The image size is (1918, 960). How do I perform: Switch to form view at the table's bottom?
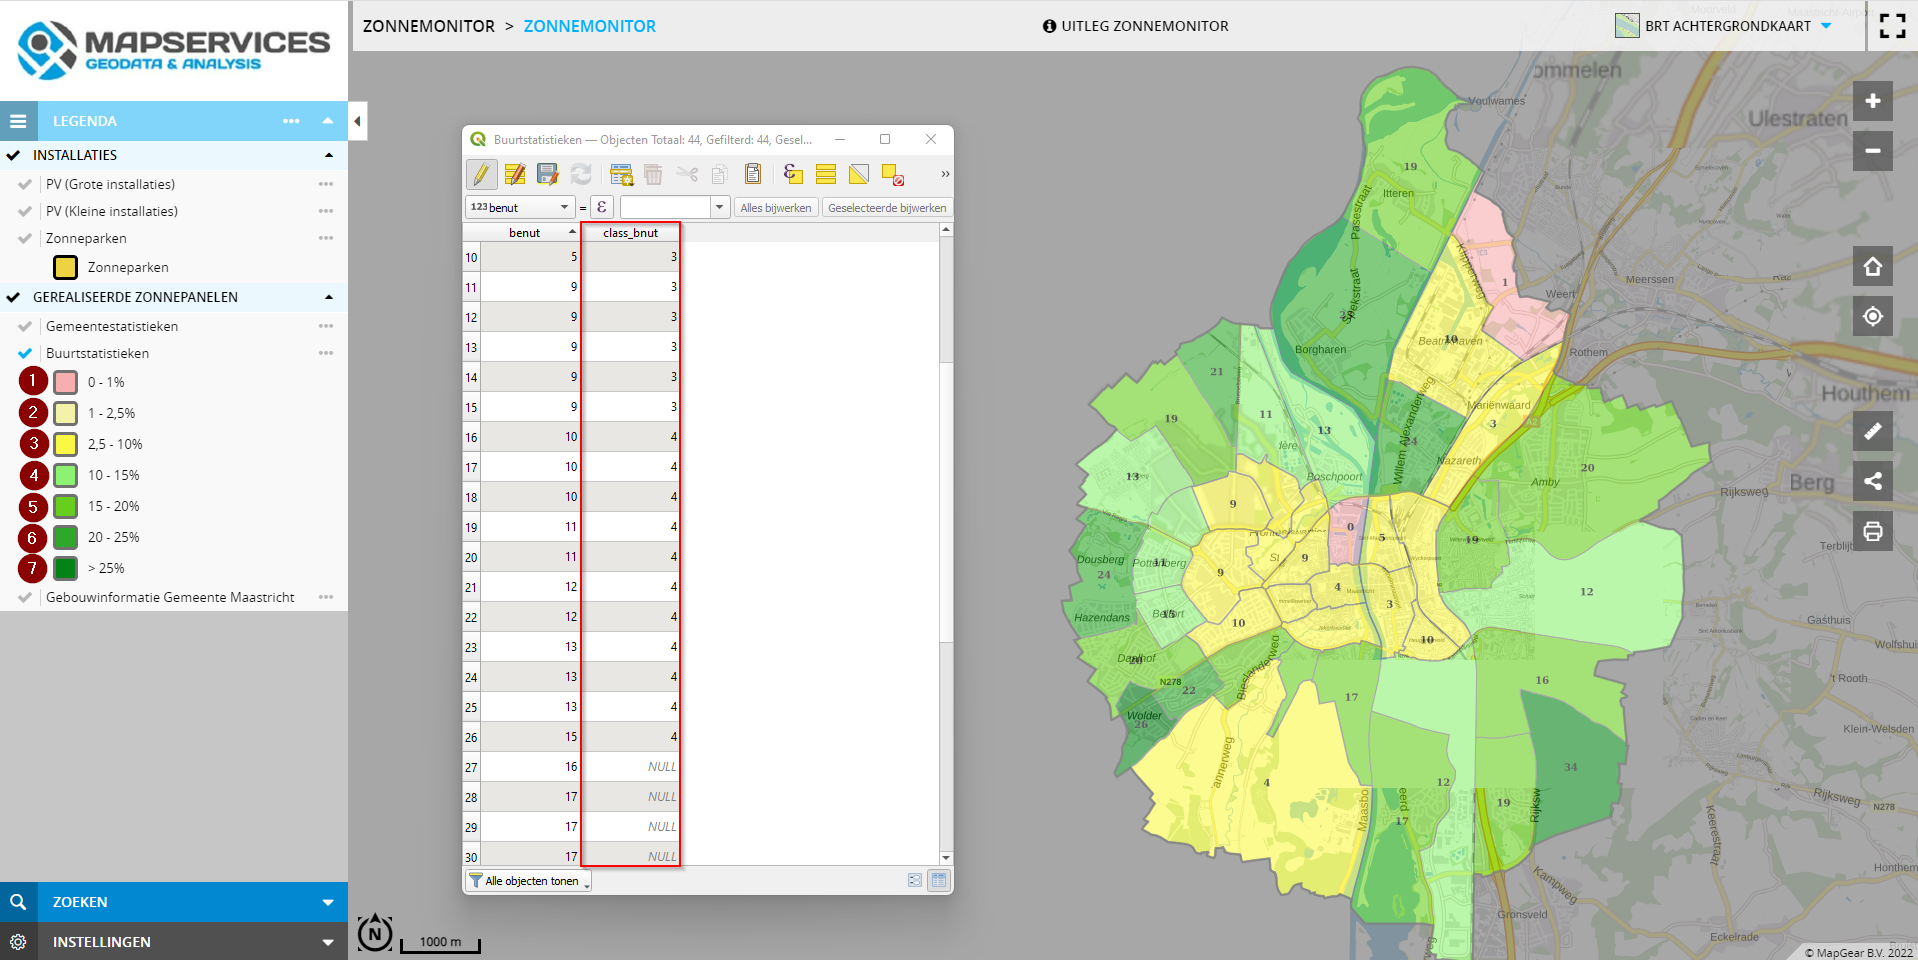click(x=915, y=880)
